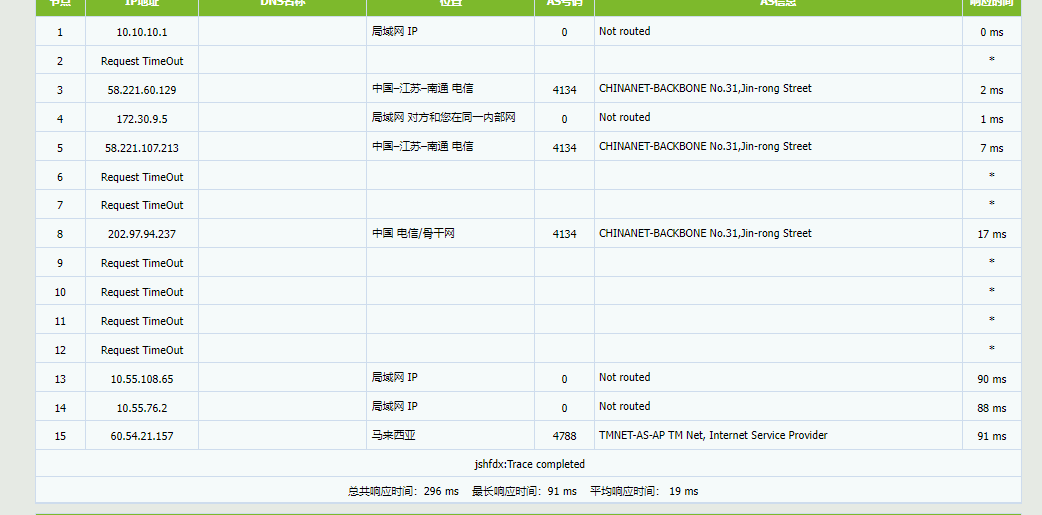The height and width of the screenshot is (515, 1042).
Task: Click location 局域网 IP in row 1
Action: pos(395,31)
